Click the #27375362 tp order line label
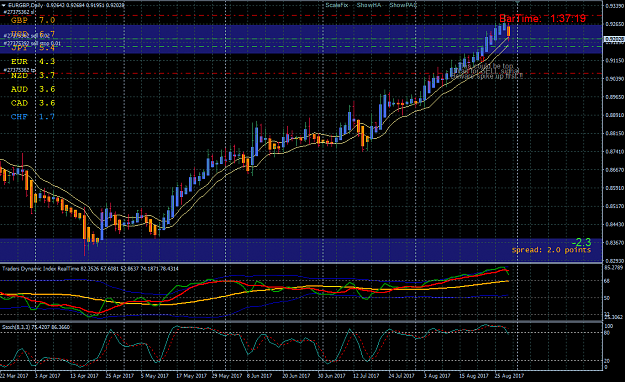This screenshot has height=382, width=625. click(20, 70)
